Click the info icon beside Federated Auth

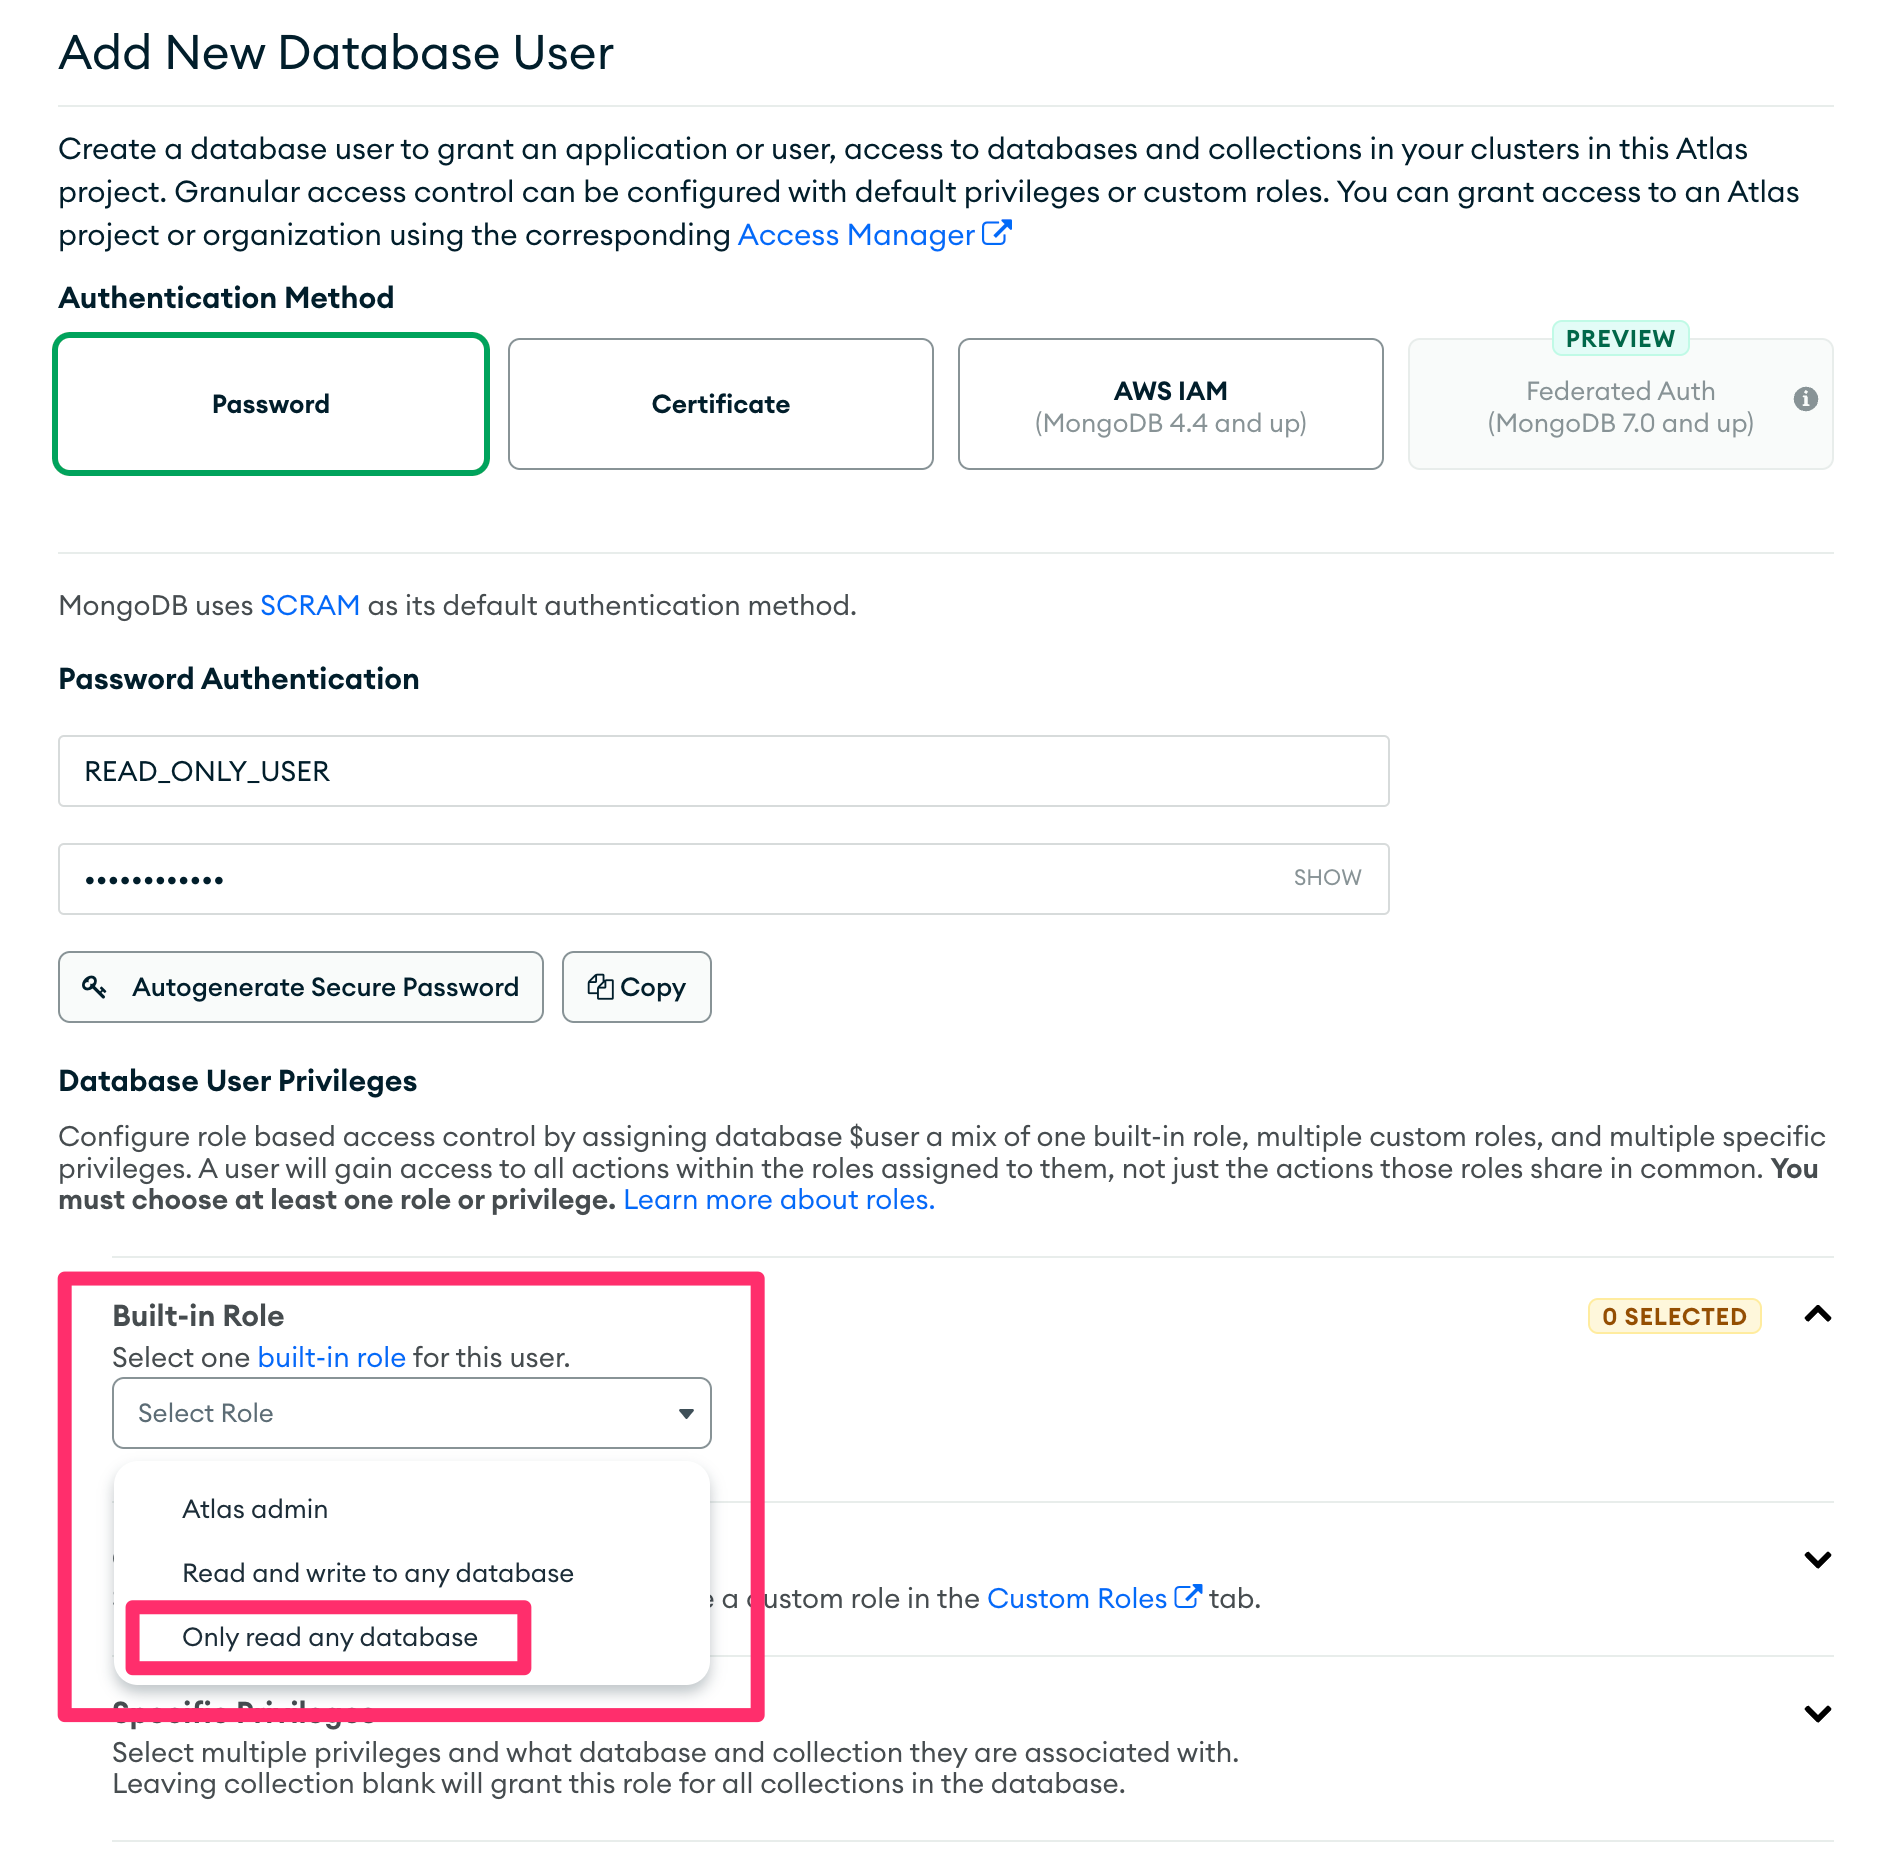1806,399
